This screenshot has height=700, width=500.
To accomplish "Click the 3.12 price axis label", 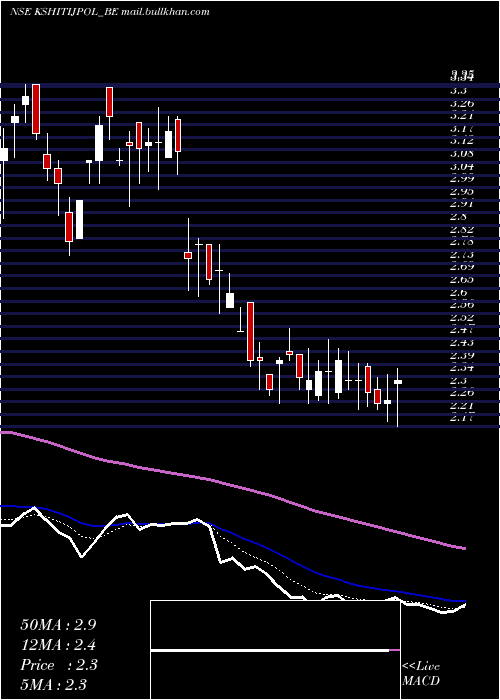I will 462,141.
